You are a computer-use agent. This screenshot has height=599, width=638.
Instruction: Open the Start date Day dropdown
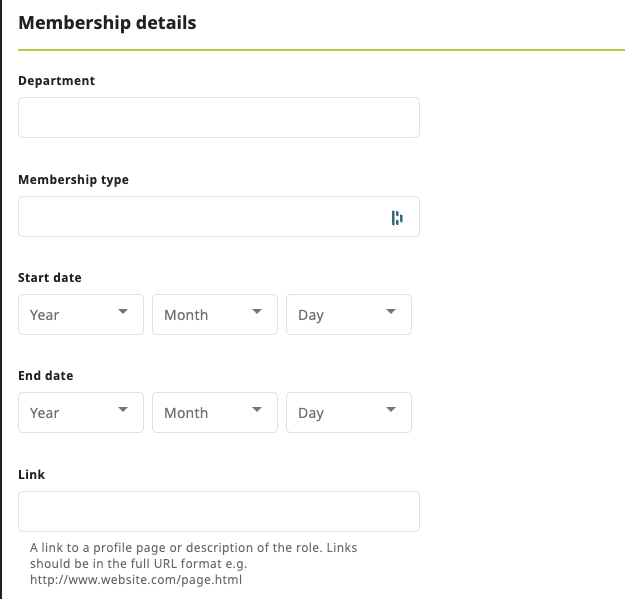(x=349, y=314)
